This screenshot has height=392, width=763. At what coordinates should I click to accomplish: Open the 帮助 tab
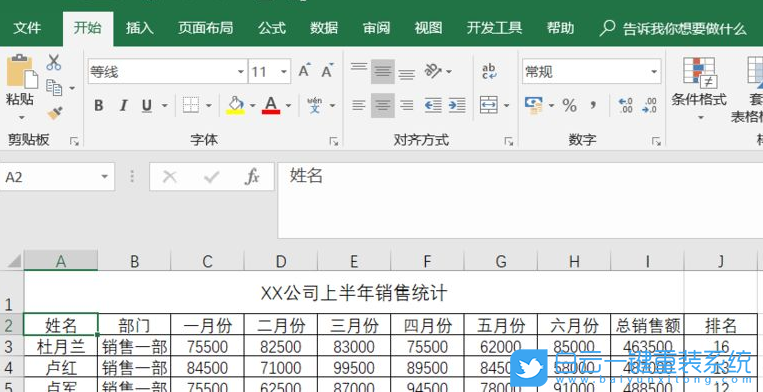tap(560, 28)
